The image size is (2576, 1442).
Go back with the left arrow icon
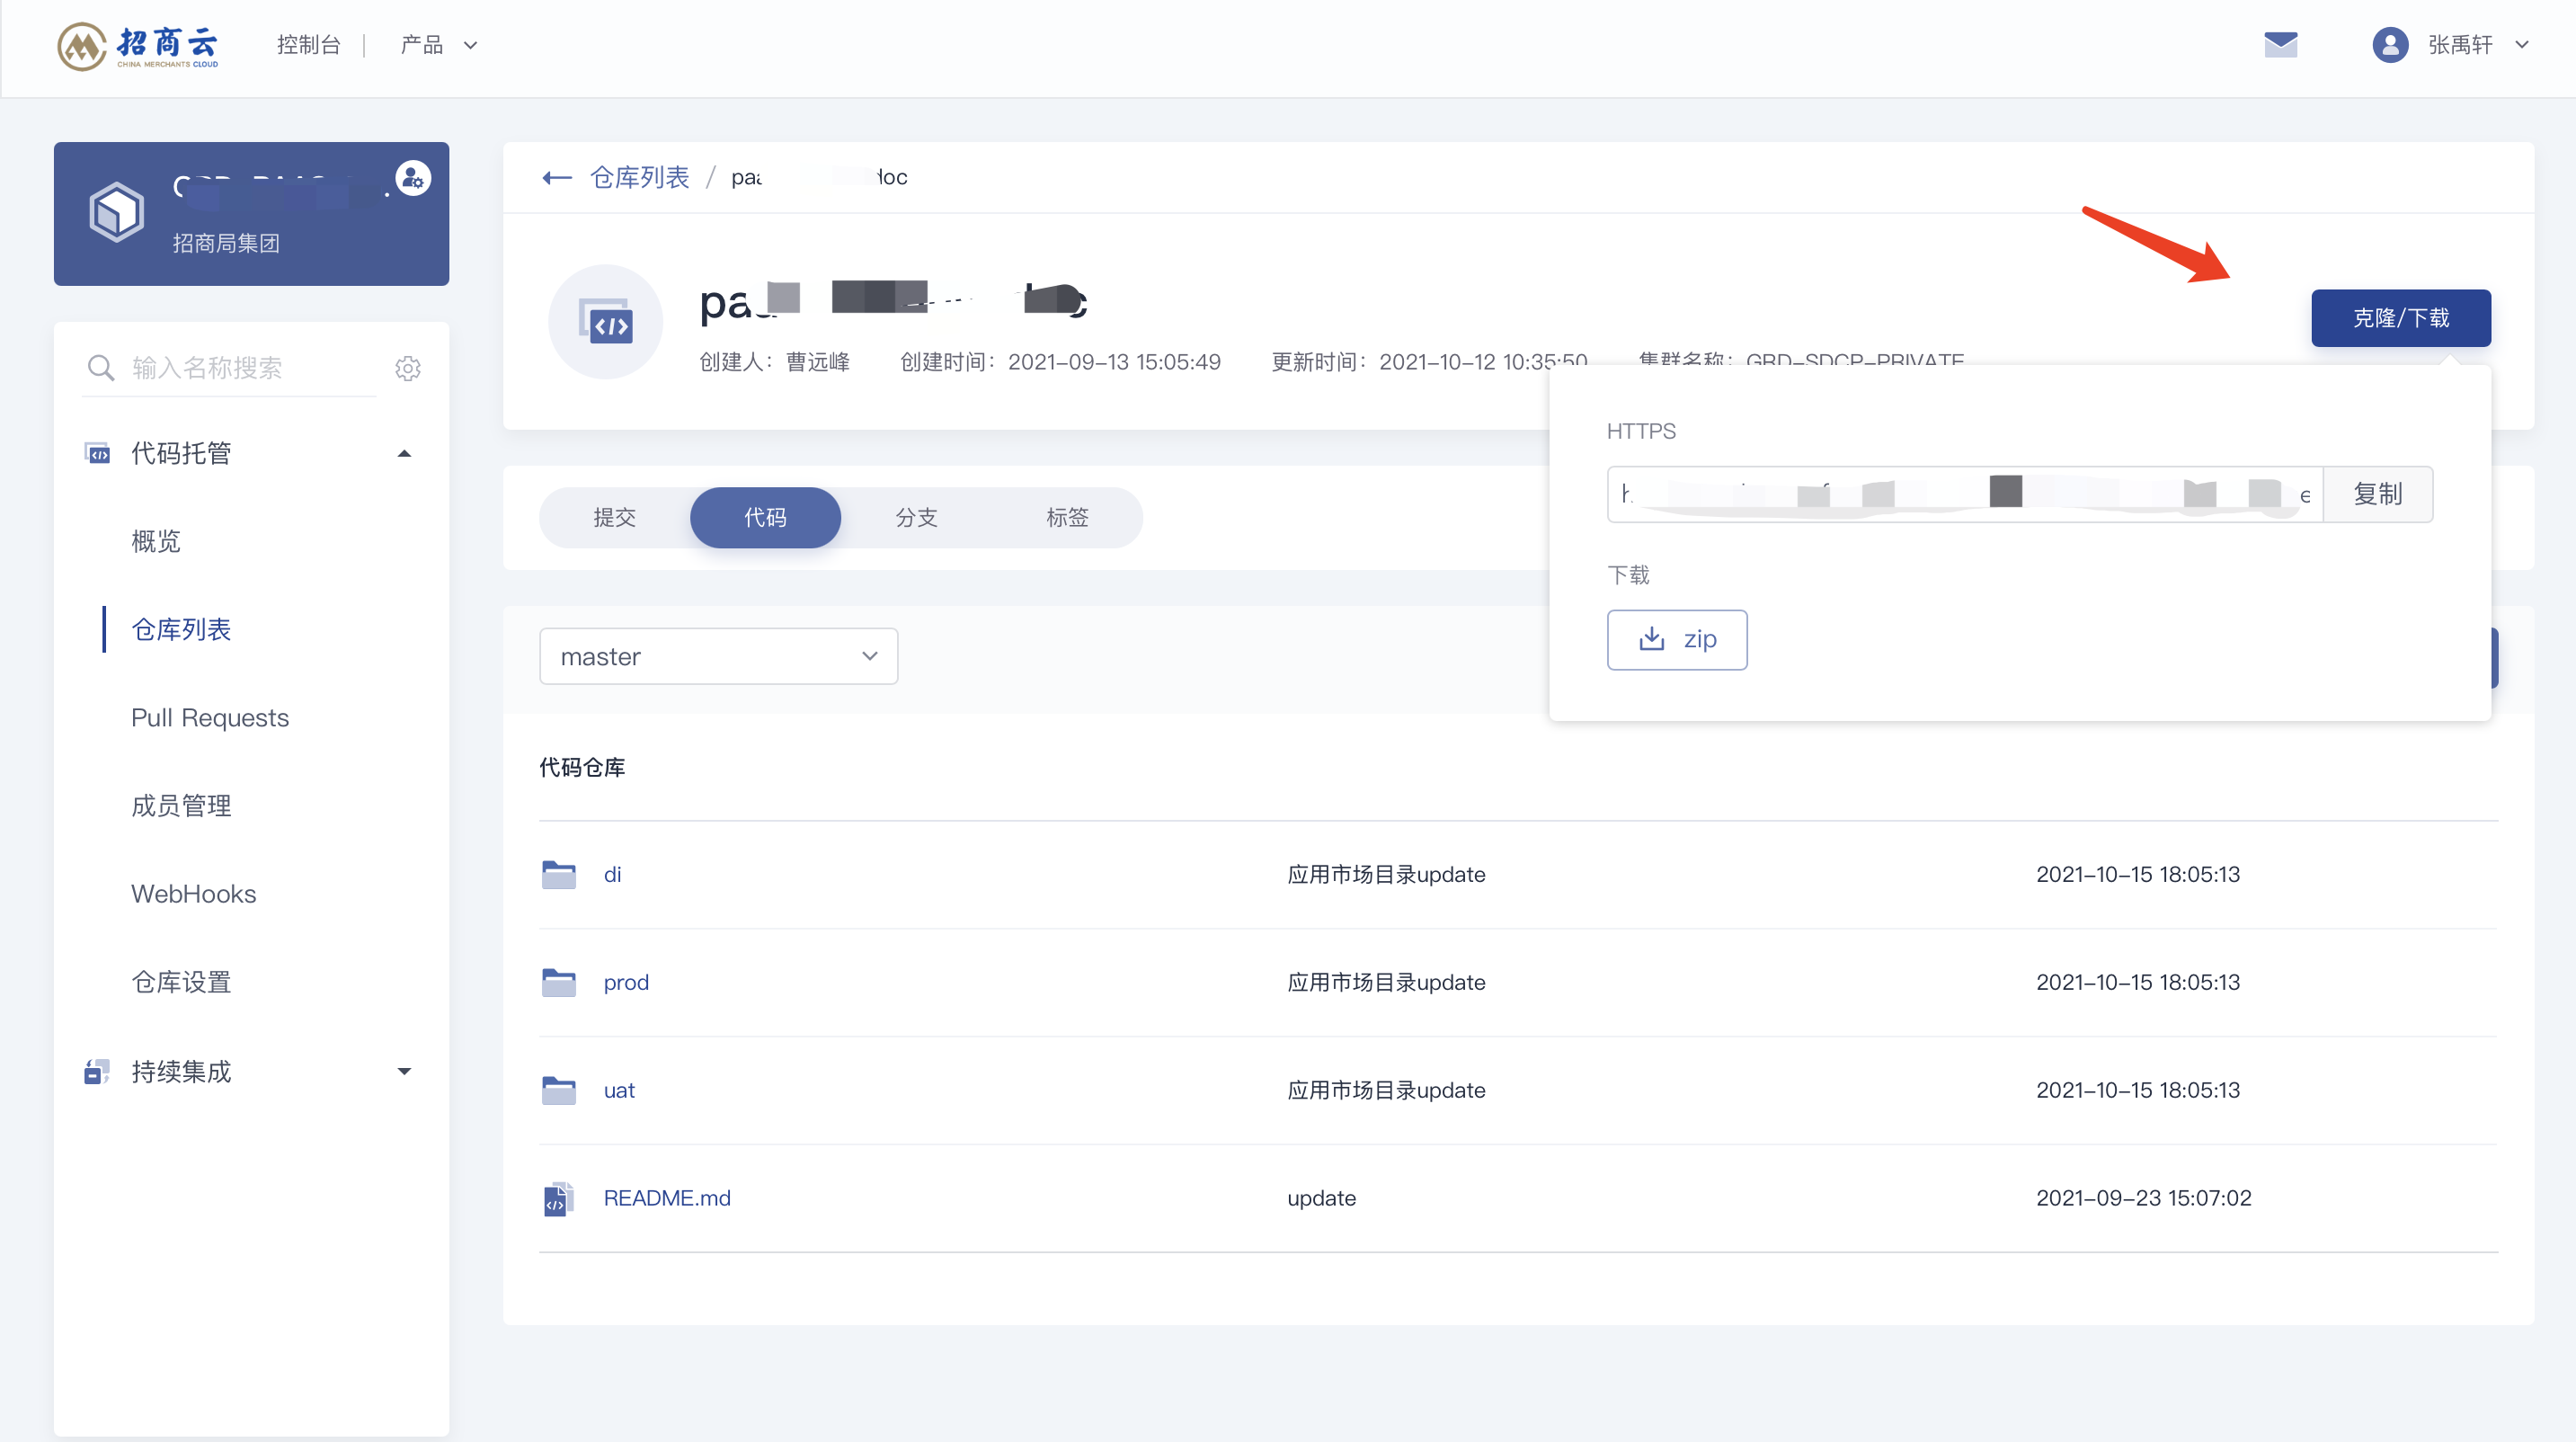pyautogui.click(x=557, y=178)
